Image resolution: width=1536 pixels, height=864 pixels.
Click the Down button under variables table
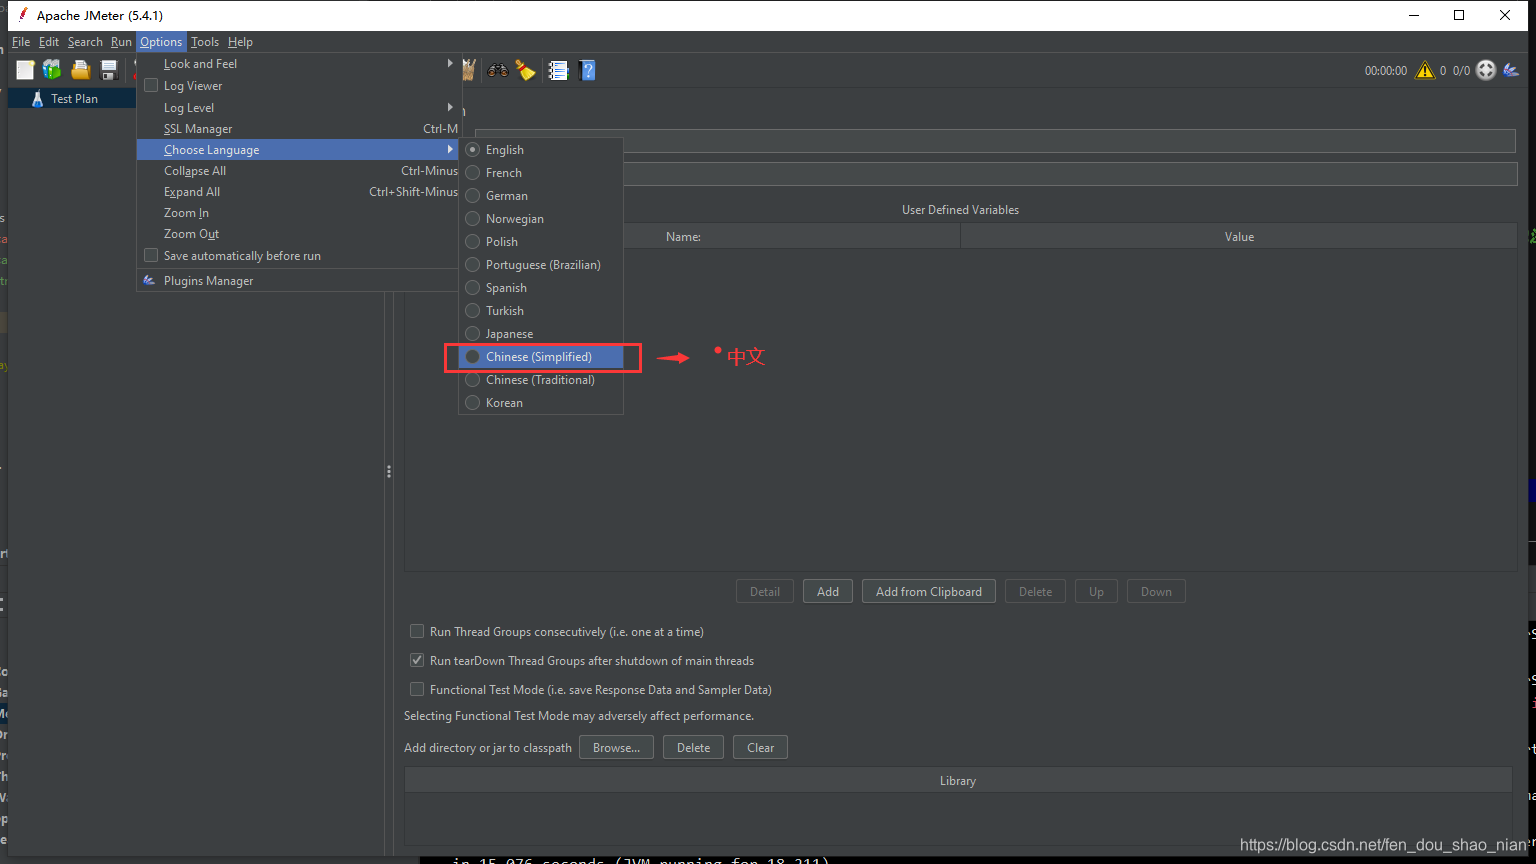click(x=1156, y=592)
